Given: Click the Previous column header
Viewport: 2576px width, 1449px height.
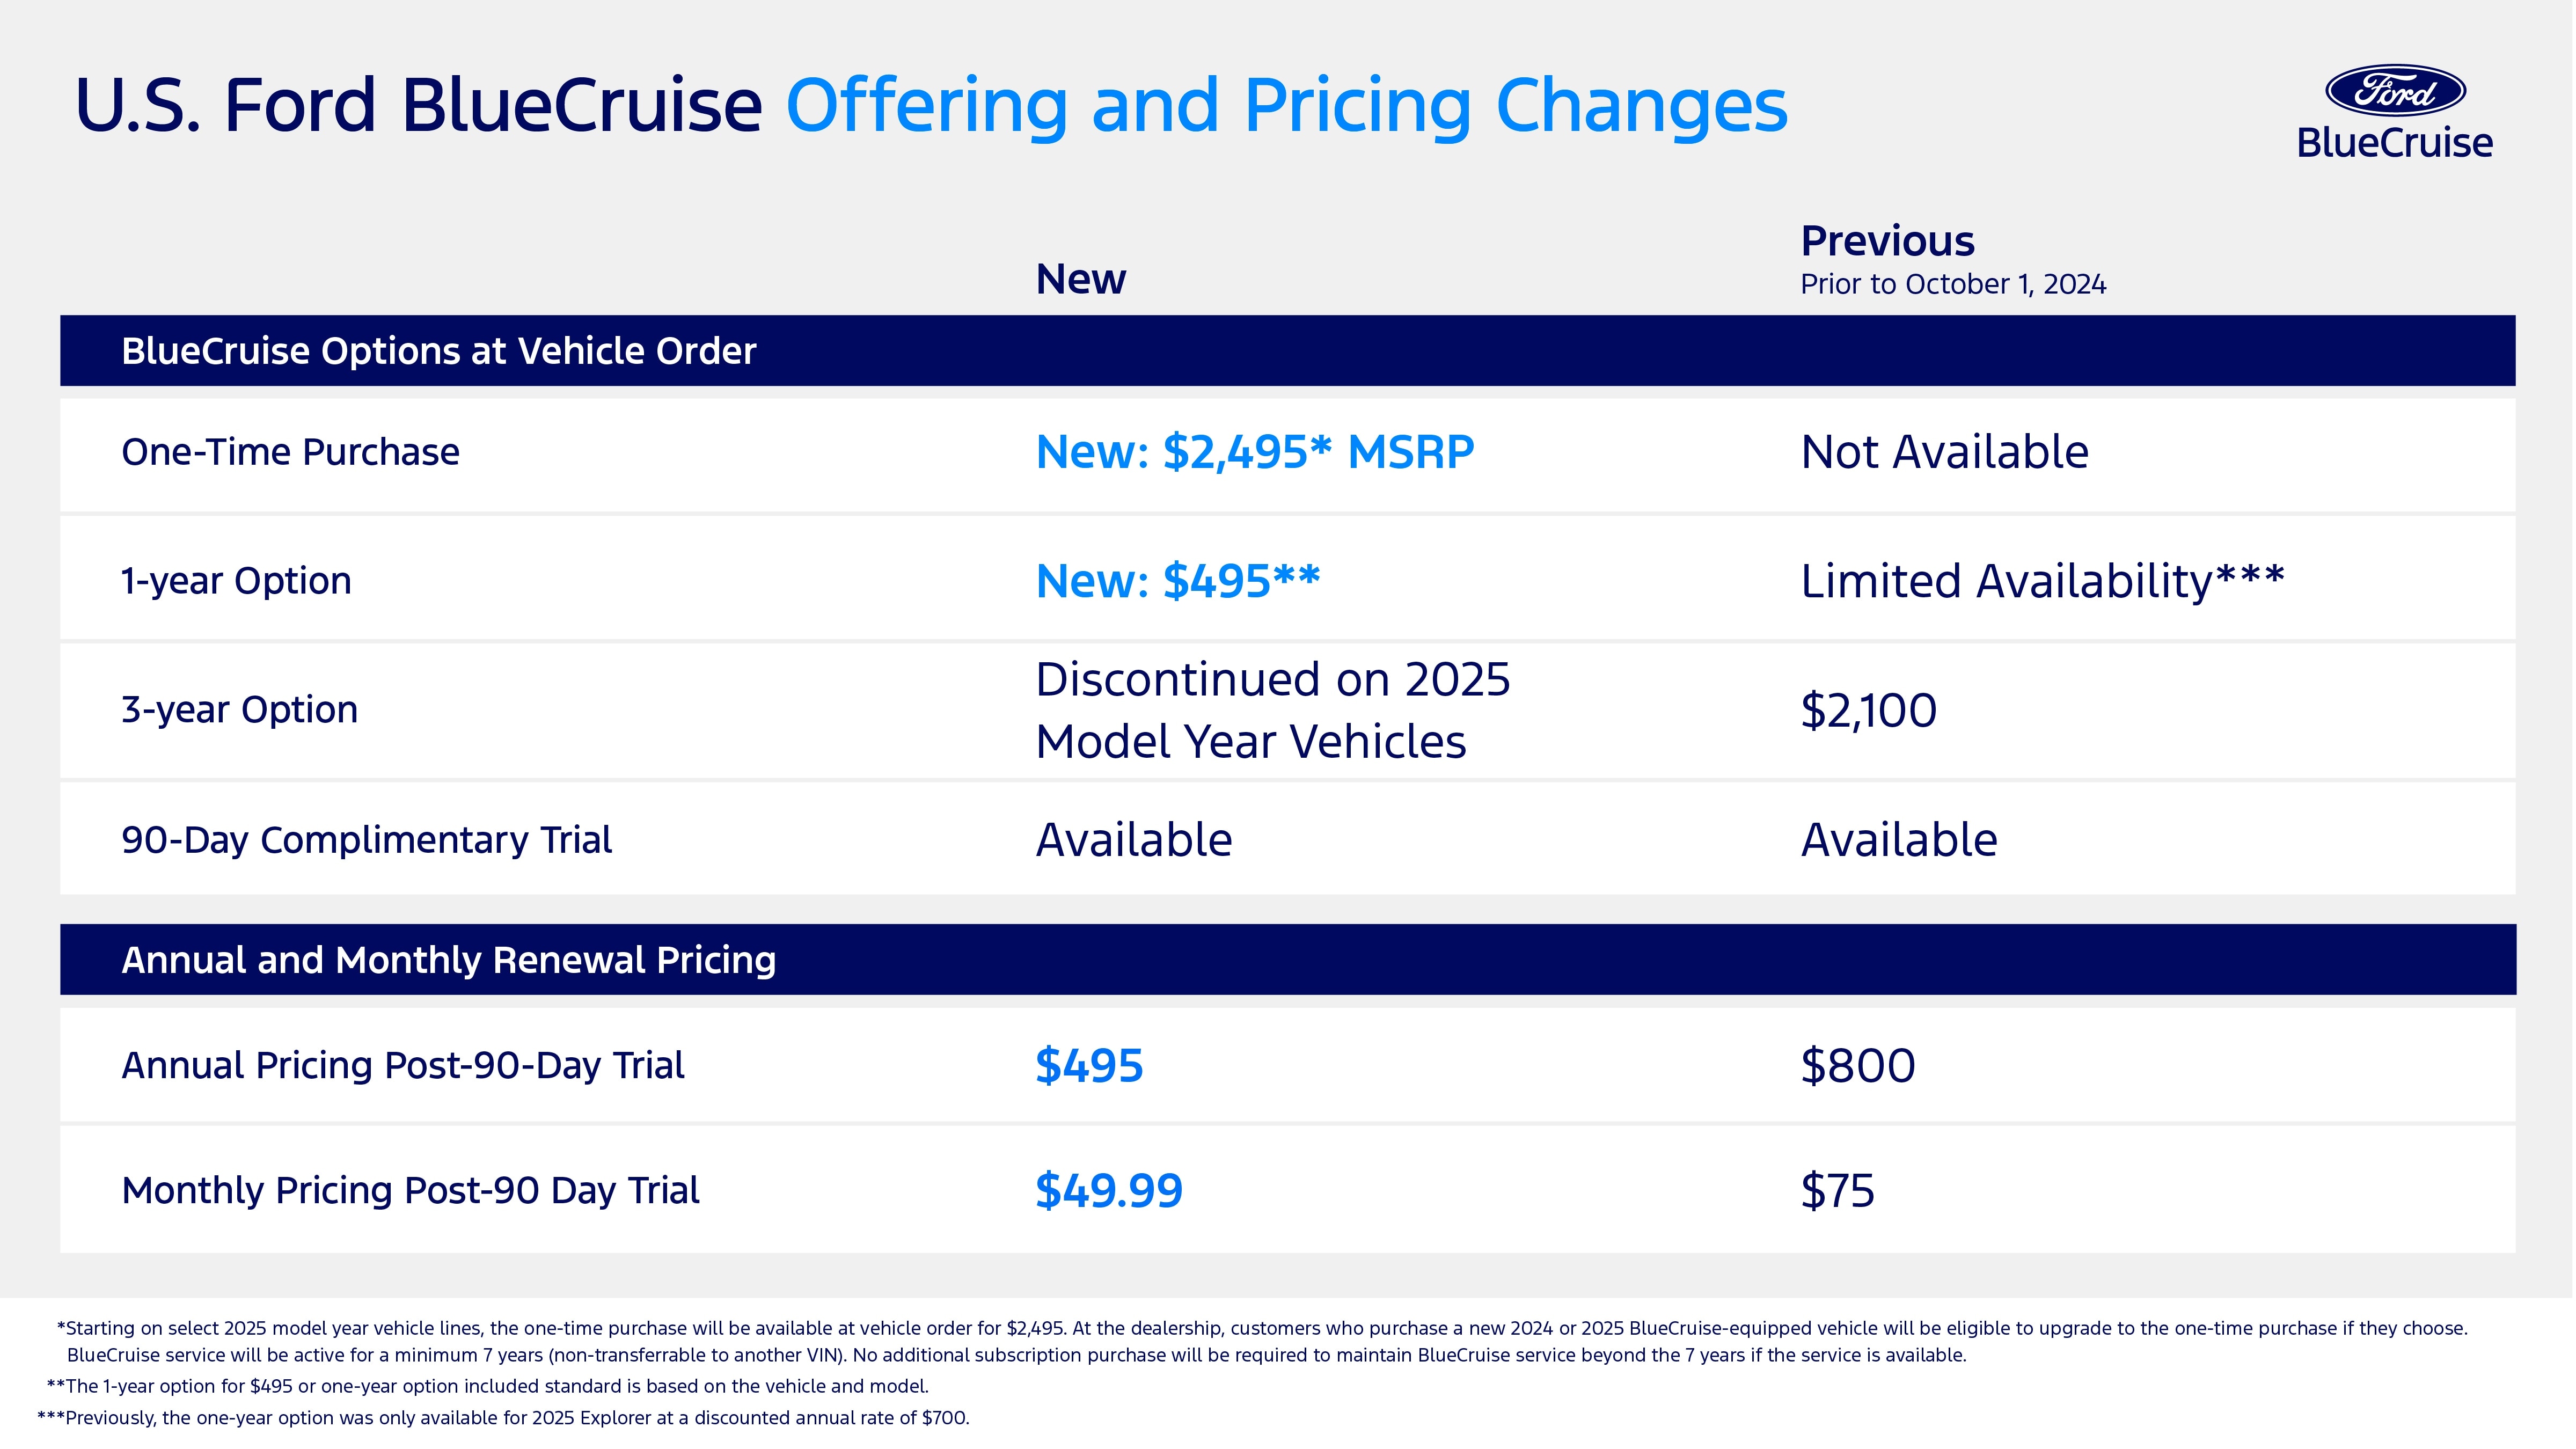Looking at the screenshot, I should click(x=1887, y=241).
